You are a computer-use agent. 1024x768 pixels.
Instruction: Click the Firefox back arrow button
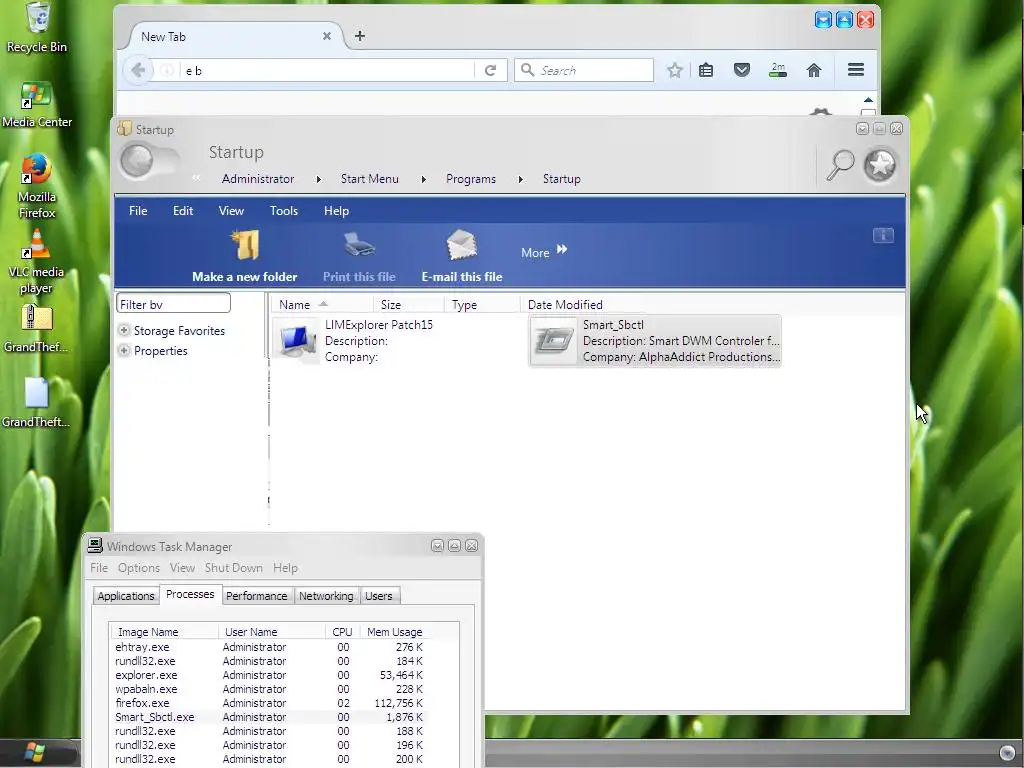click(x=138, y=70)
